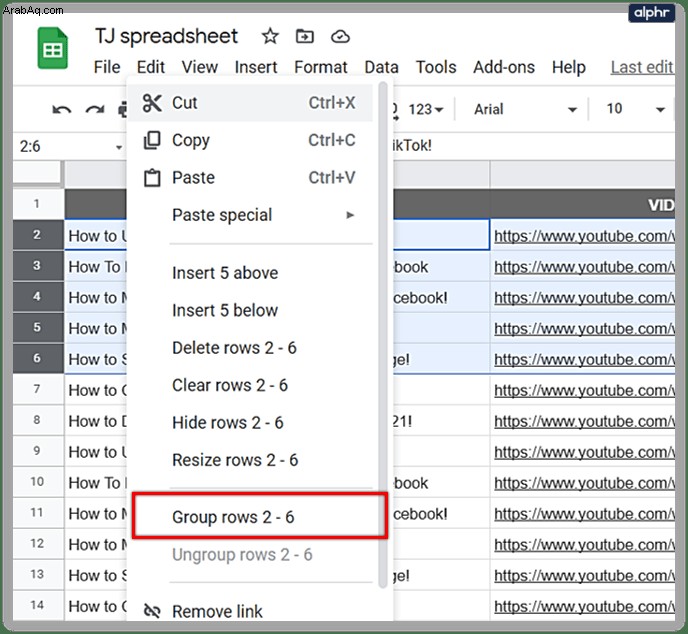The width and height of the screenshot is (688, 634).
Task: Star the TJ spreadsheet document
Action: [x=270, y=36]
